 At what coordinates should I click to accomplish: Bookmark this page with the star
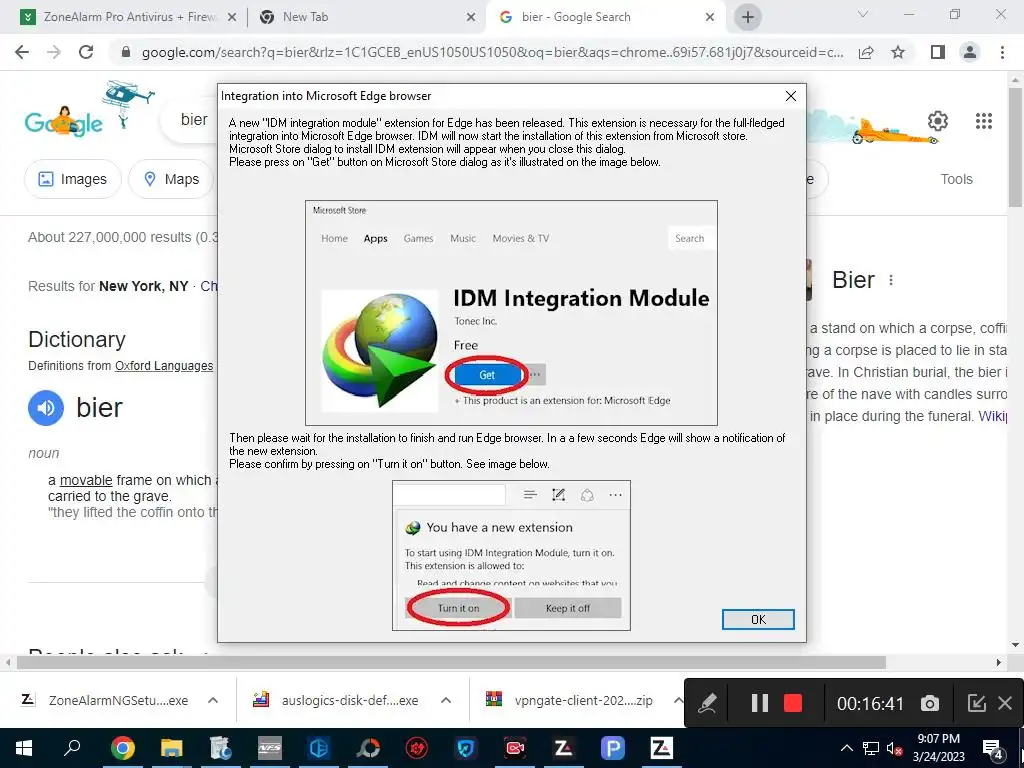[898, 52]
